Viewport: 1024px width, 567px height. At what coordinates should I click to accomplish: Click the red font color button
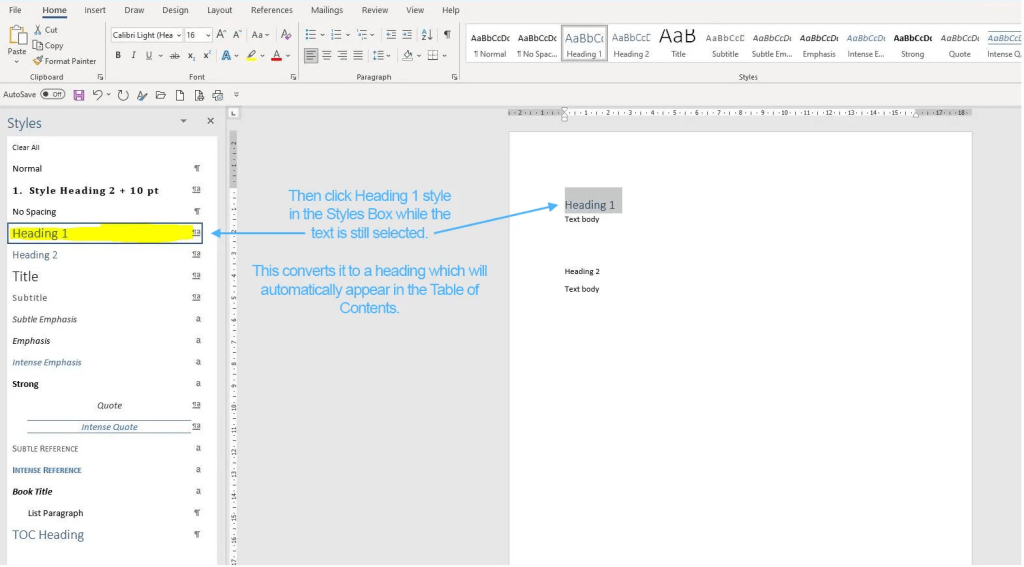tap(276, 56)
